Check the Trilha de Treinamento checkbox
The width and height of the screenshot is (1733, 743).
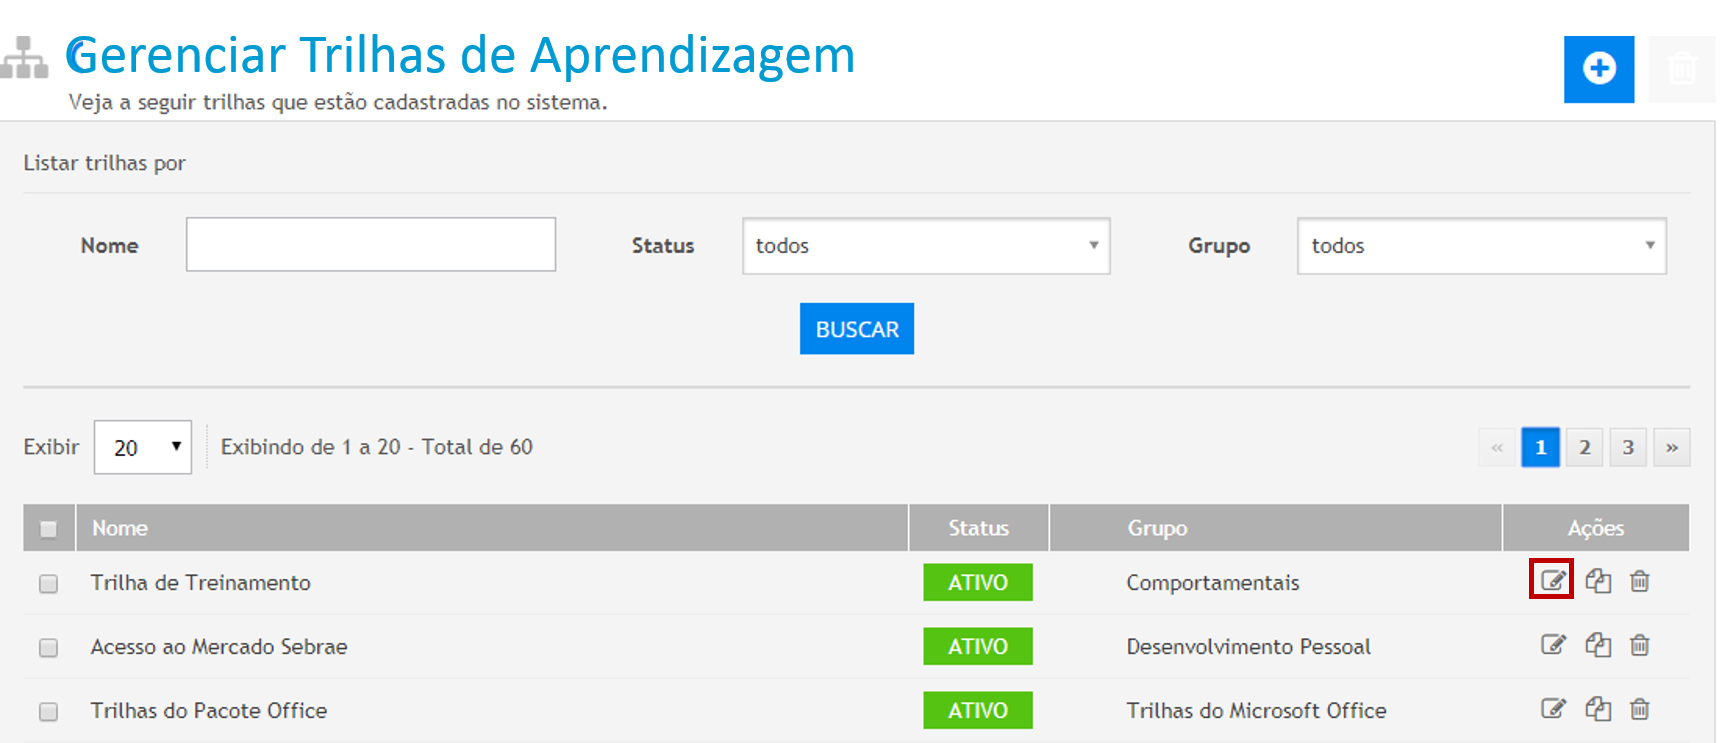48,584
